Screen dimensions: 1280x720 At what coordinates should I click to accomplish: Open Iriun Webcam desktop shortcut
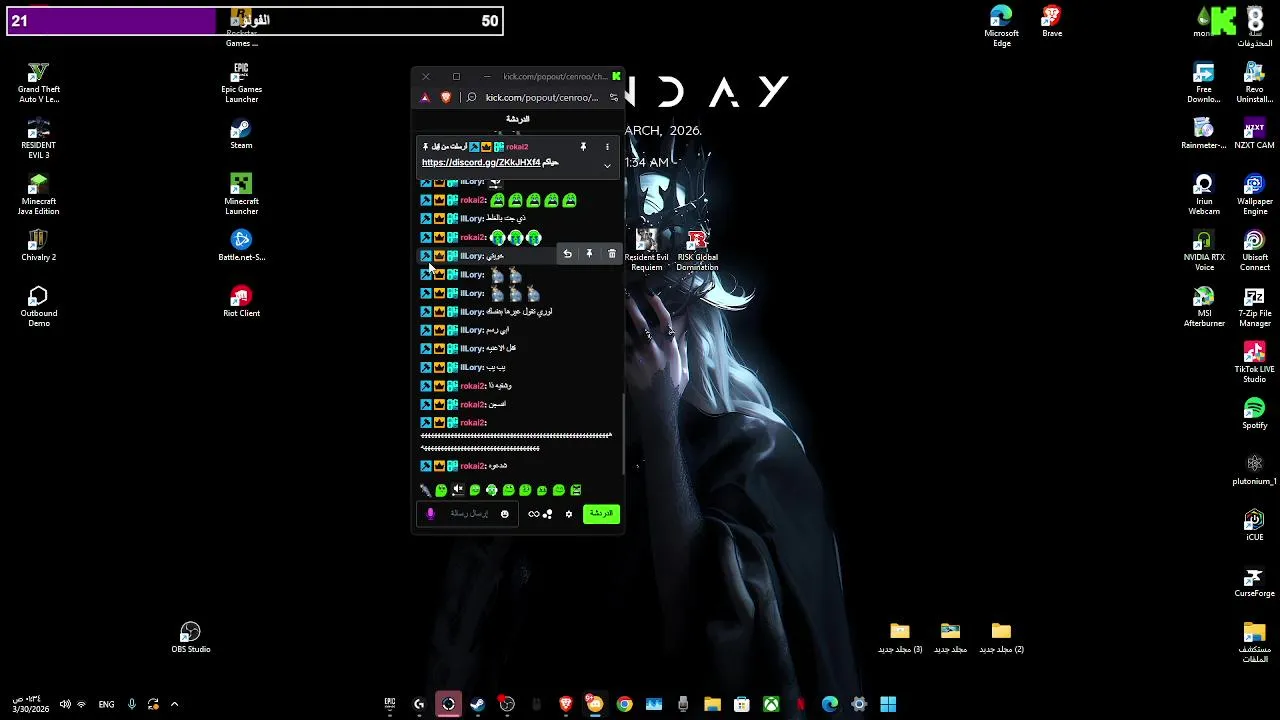click(x=1204, y=195)
